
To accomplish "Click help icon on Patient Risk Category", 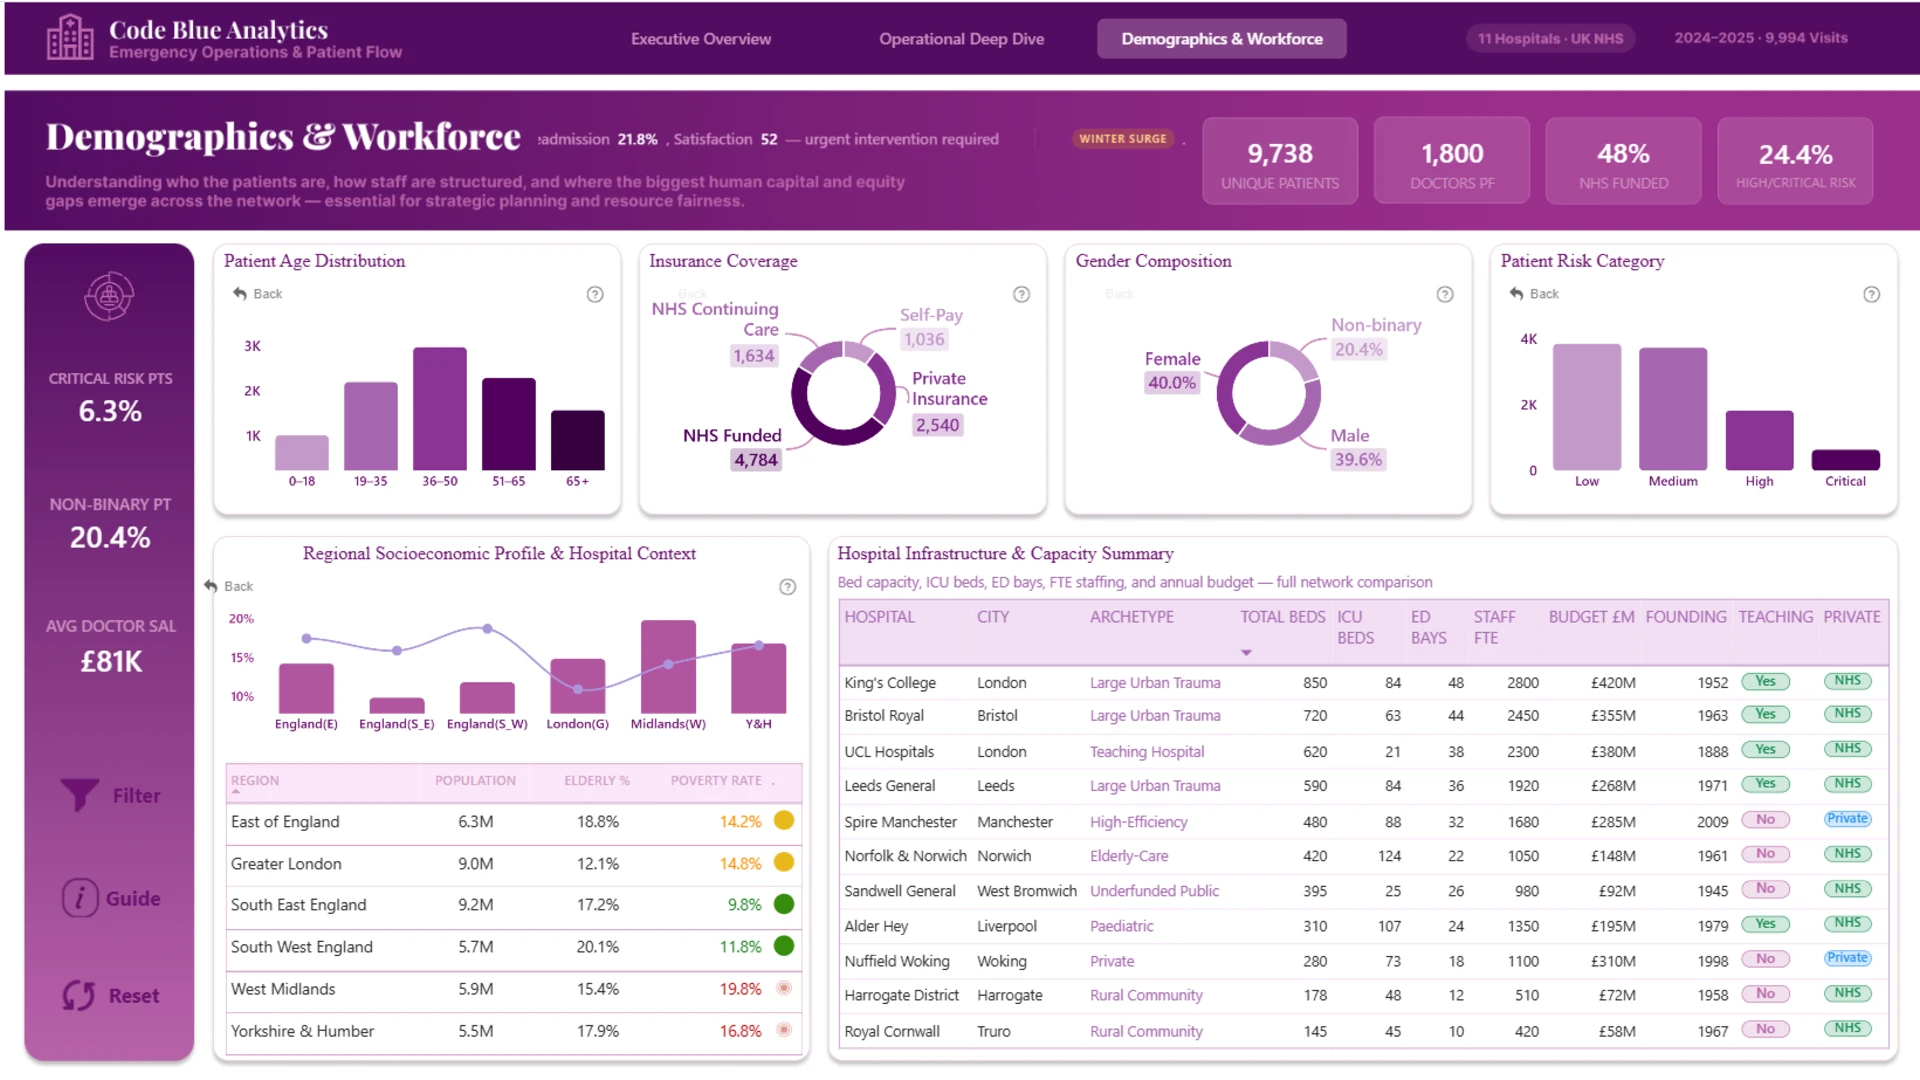I will [x=1872, y=294].
